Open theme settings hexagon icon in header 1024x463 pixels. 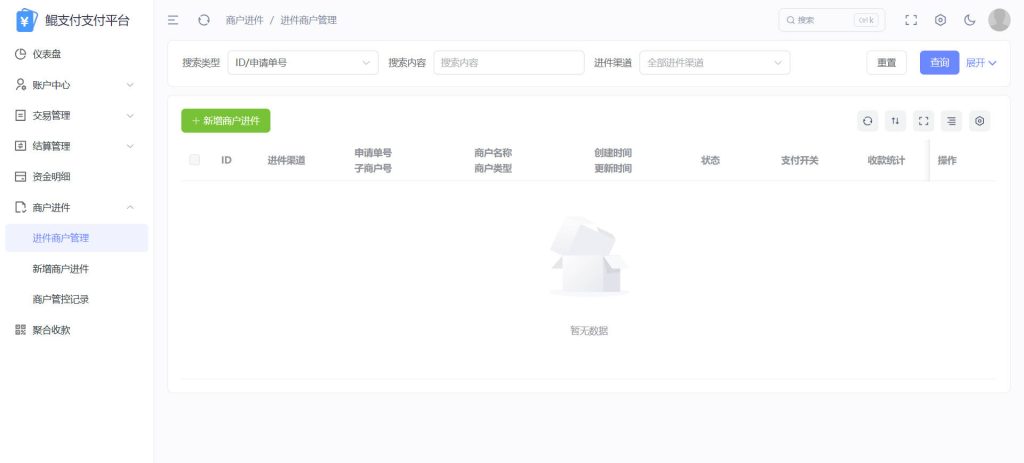(x=940, y=20)
